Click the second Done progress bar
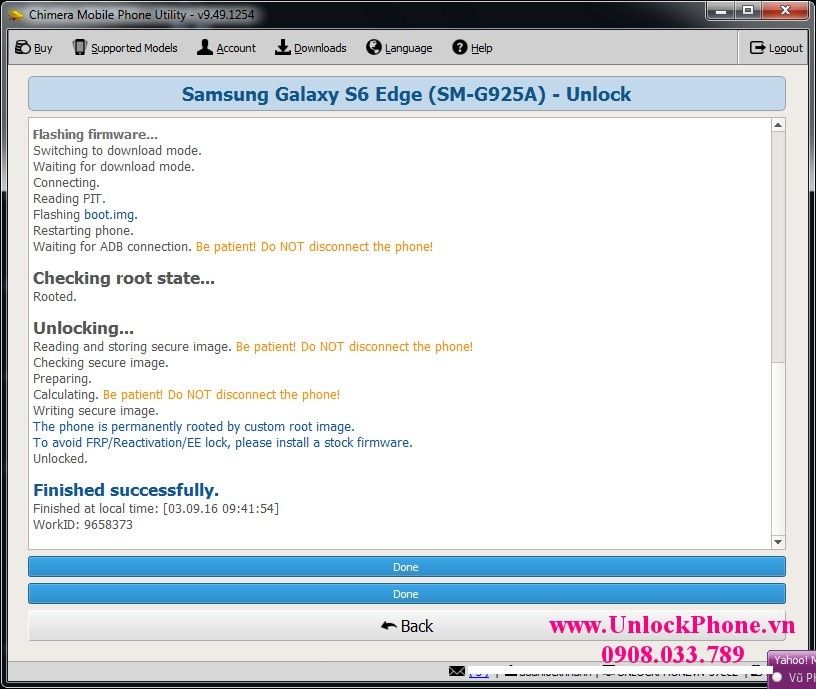This screenshot has height=689, width=816. [x=406, y=594]
